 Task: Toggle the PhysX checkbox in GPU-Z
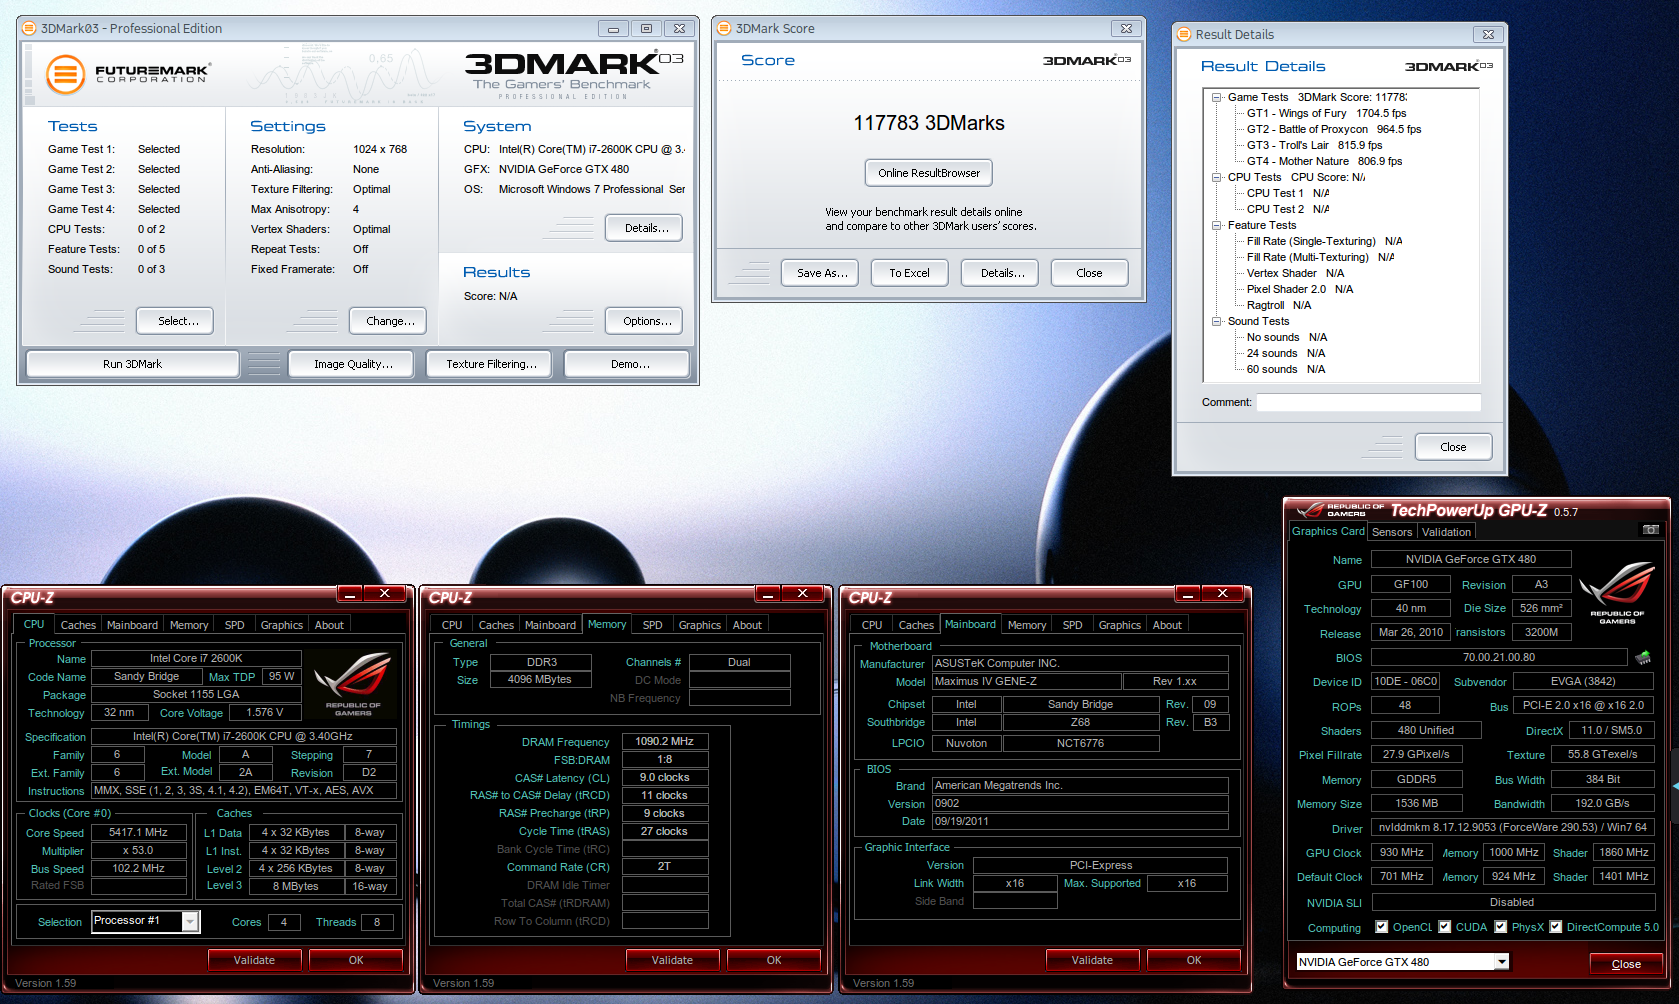point(1501,927)
